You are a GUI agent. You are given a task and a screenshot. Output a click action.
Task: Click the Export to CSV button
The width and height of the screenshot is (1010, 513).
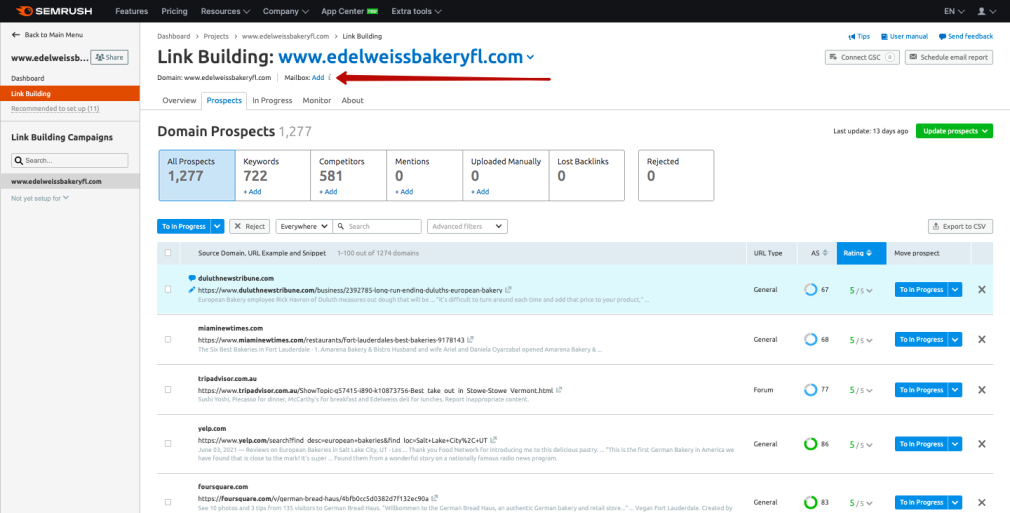(960, 227)
